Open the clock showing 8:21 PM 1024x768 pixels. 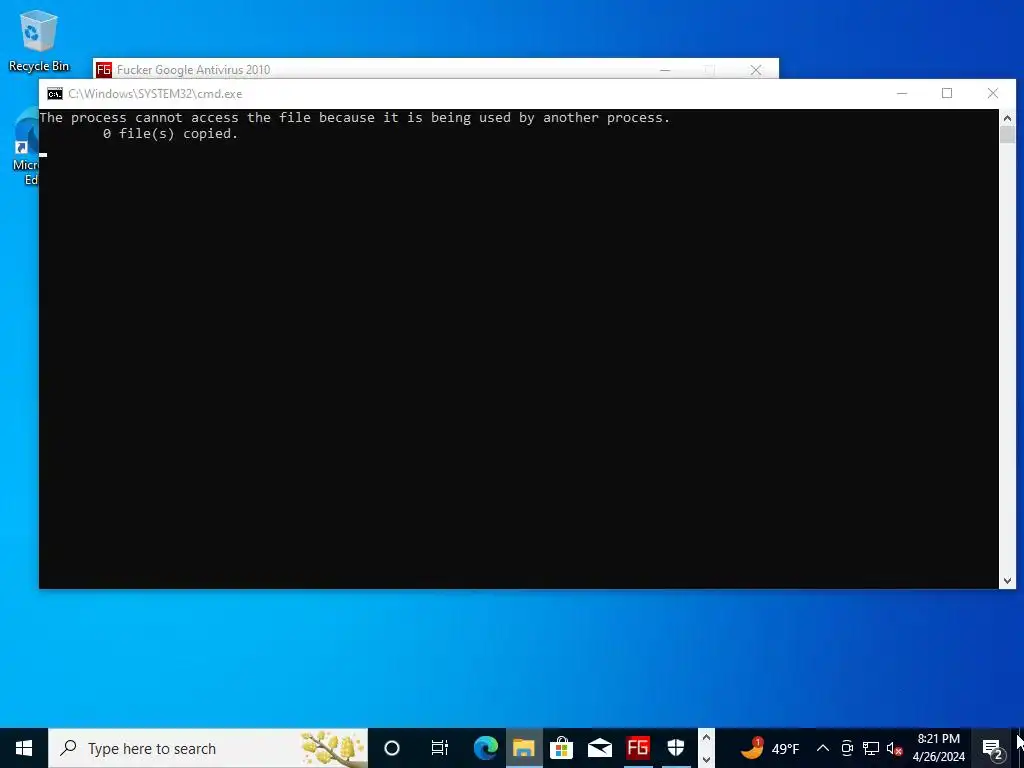click(x=938, y=748)
